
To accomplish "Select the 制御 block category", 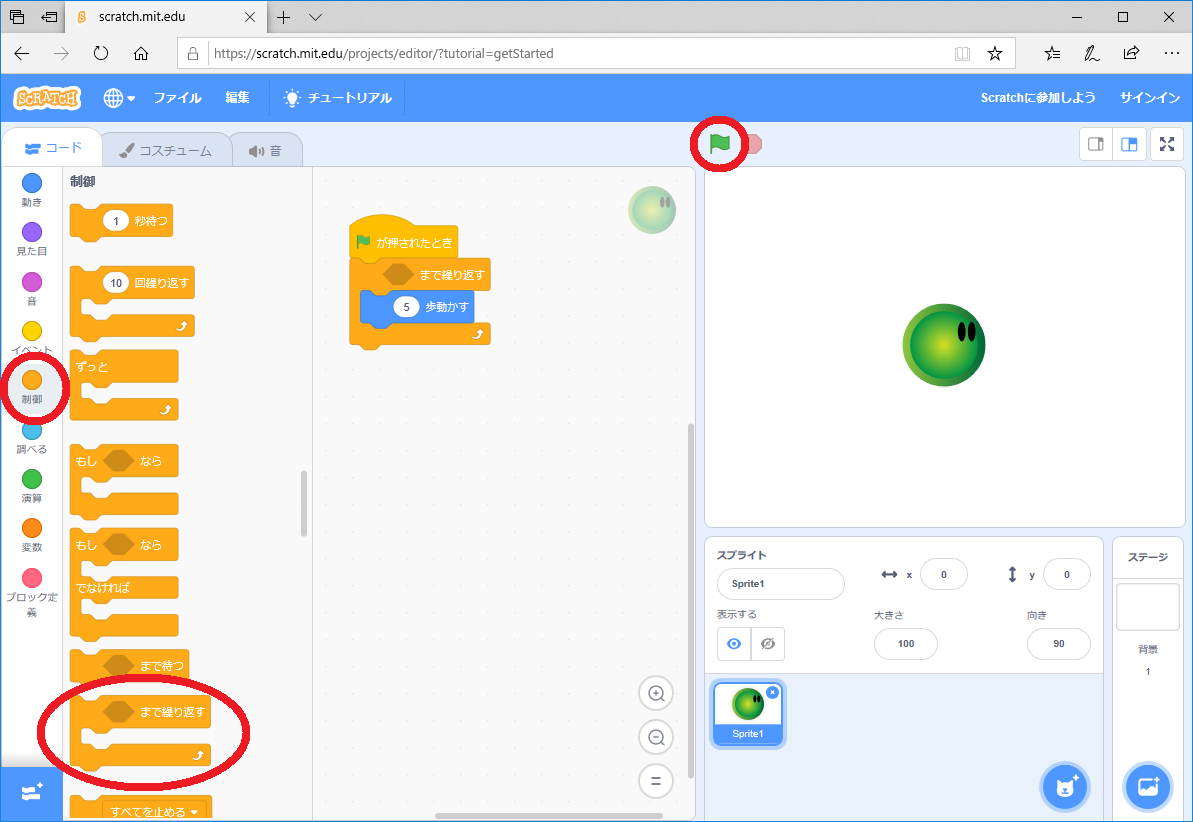I will click(32, 387).
